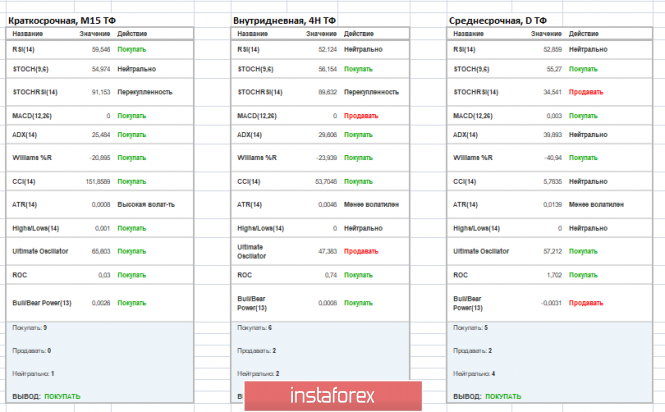Select 'Продавать: 0' summary in M15 table
665x412 pixels.
(x=31, y=350)
